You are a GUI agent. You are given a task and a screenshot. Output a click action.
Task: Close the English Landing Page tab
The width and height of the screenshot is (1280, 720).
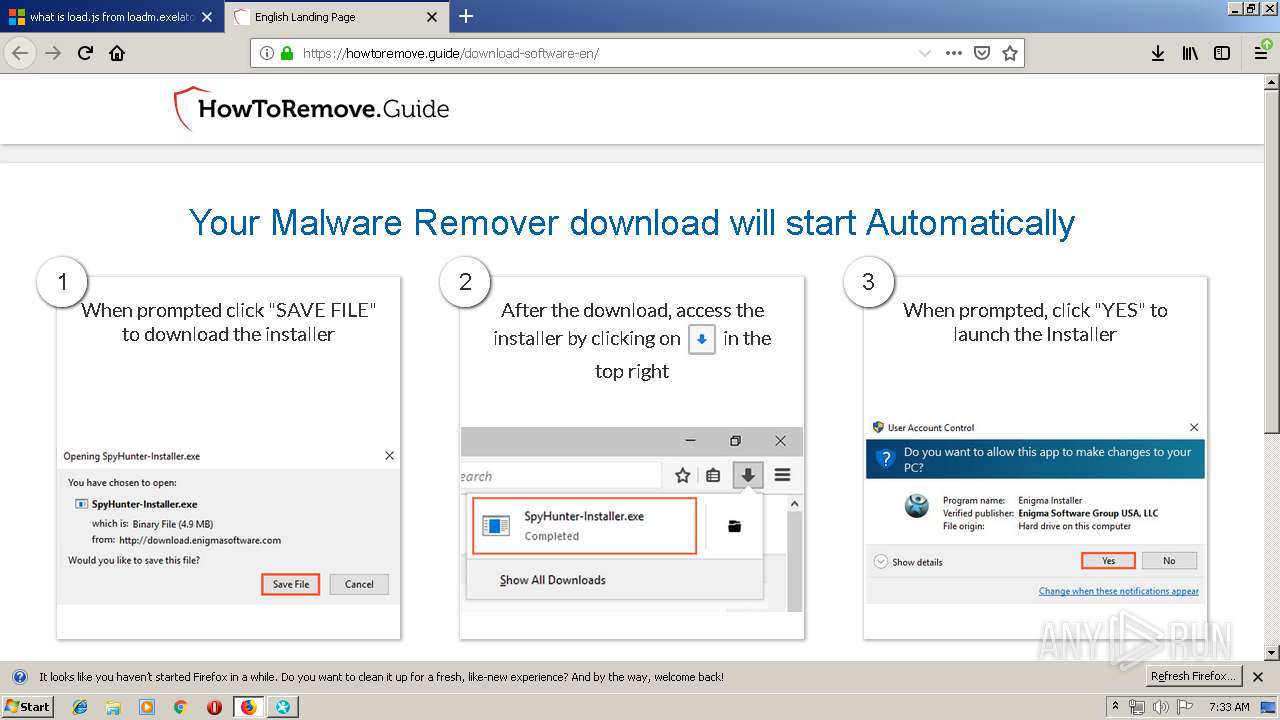[x=432, y=17]
